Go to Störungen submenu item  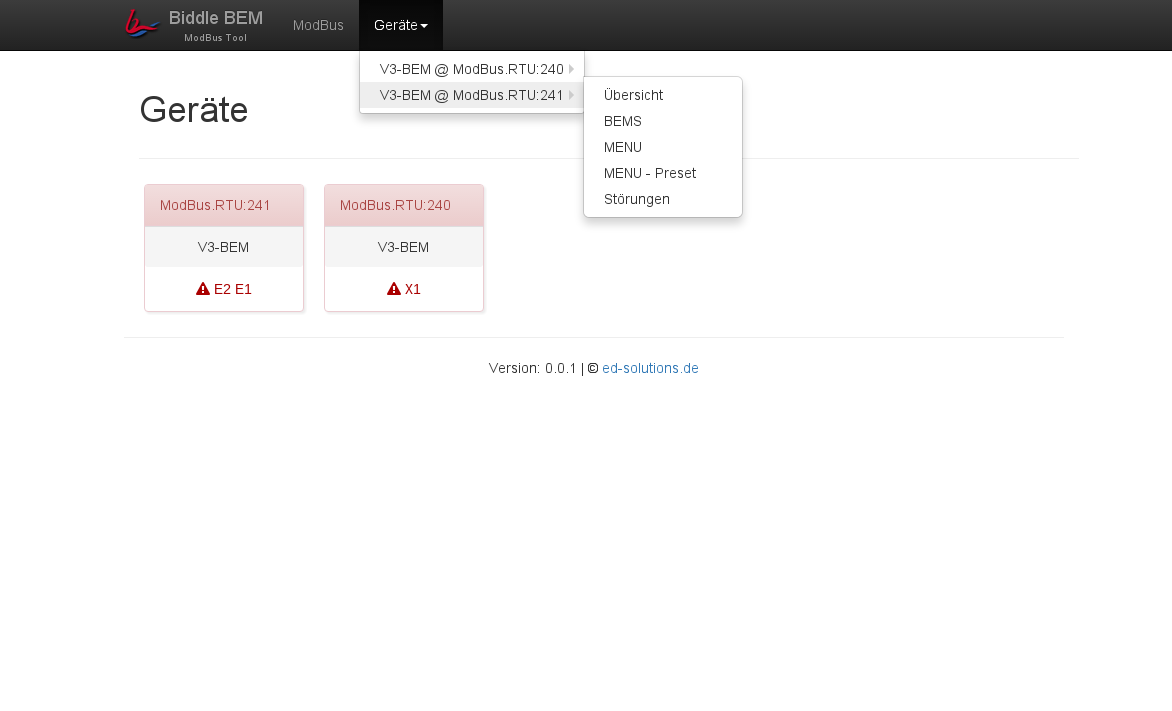coord(663,199)
